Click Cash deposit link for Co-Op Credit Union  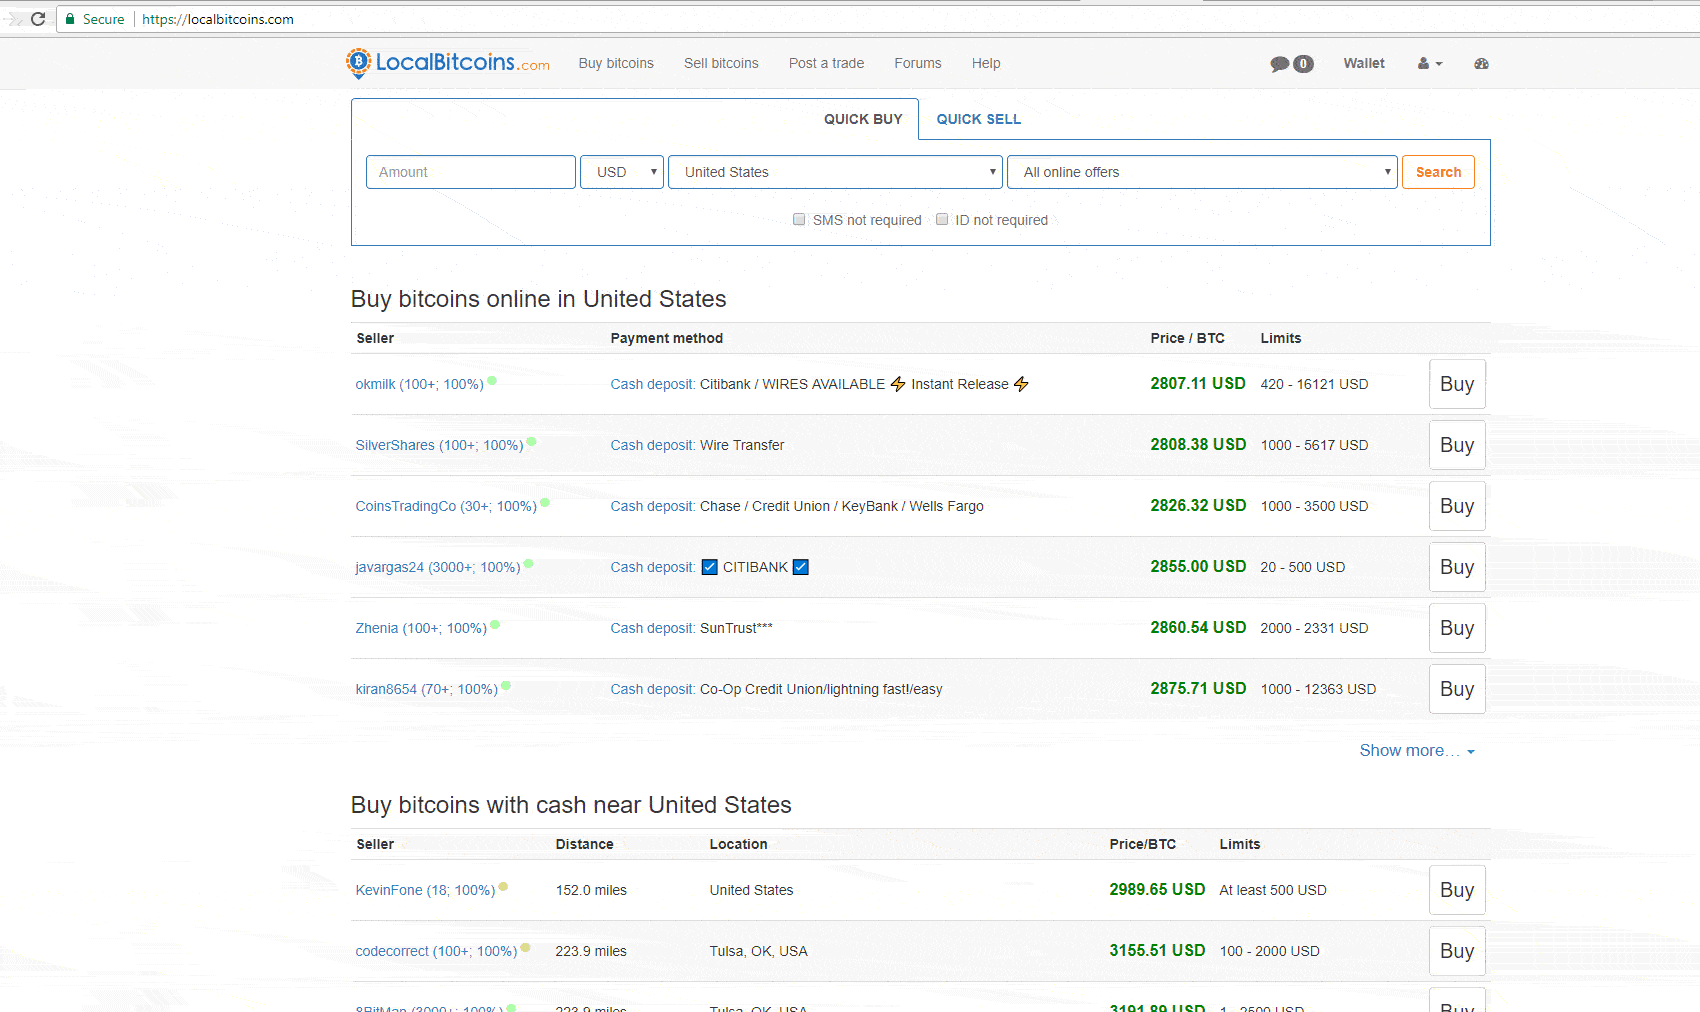[652, 689]
